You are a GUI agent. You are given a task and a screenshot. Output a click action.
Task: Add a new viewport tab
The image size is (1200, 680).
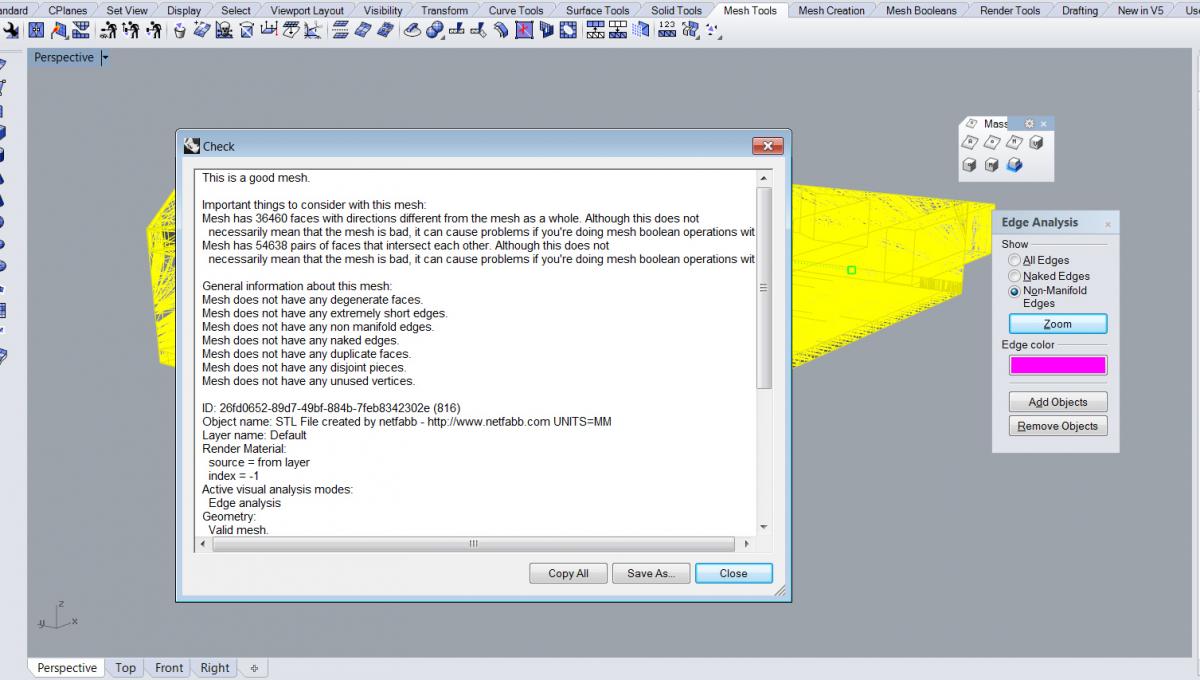[x=254, y=668]
